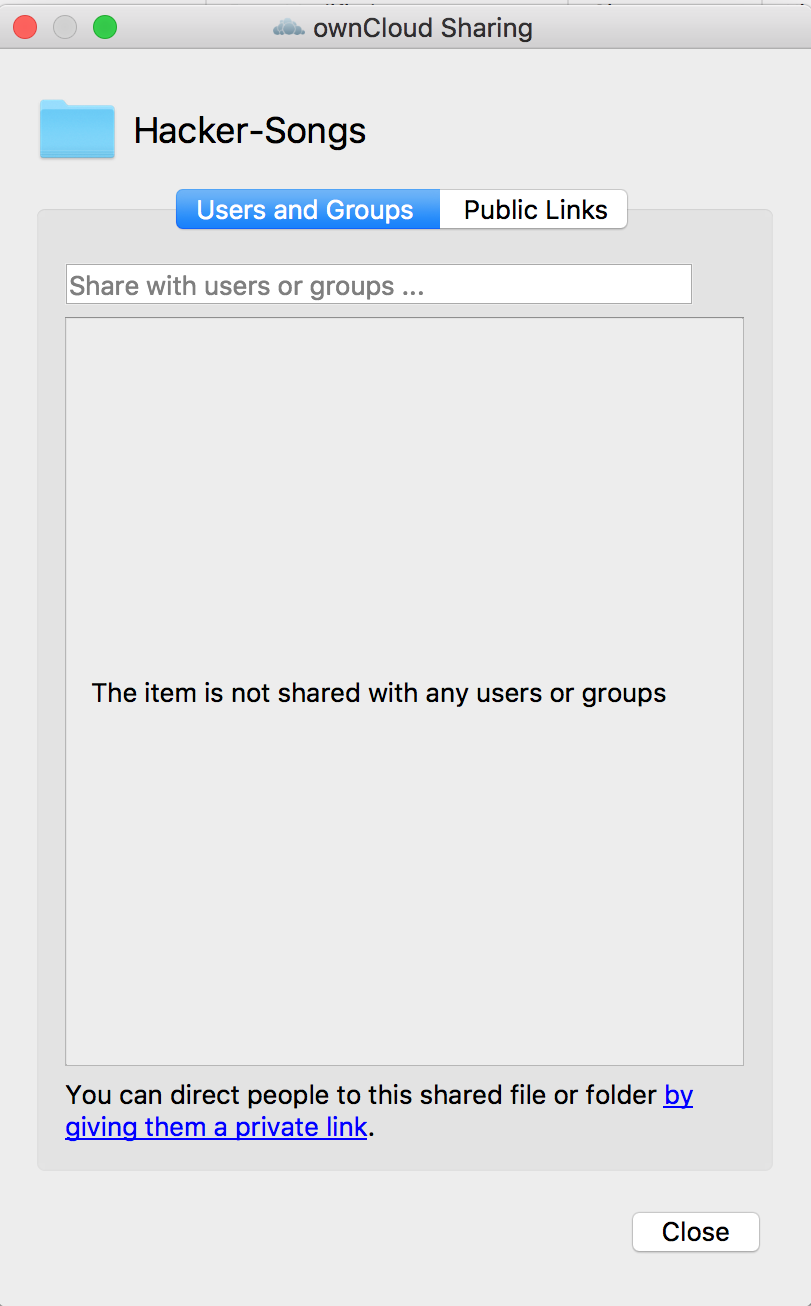Screen dimensions: 811x1306
Task: Switch to the Users and Groups tab
Action: coord(308,210)
